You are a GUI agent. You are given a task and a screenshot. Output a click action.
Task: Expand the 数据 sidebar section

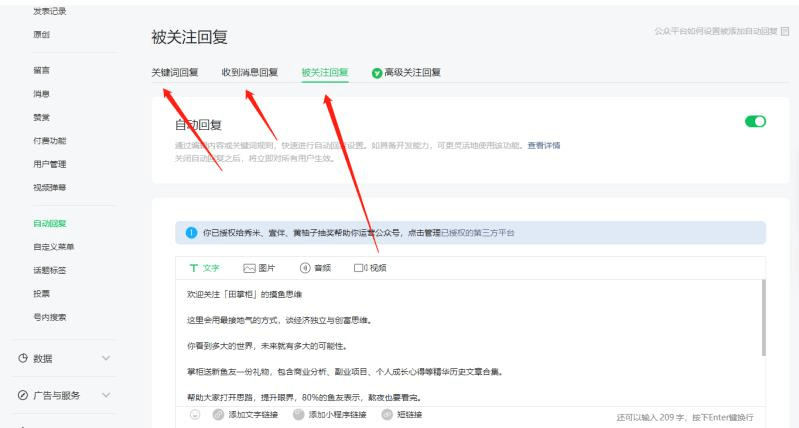point(106,358)
